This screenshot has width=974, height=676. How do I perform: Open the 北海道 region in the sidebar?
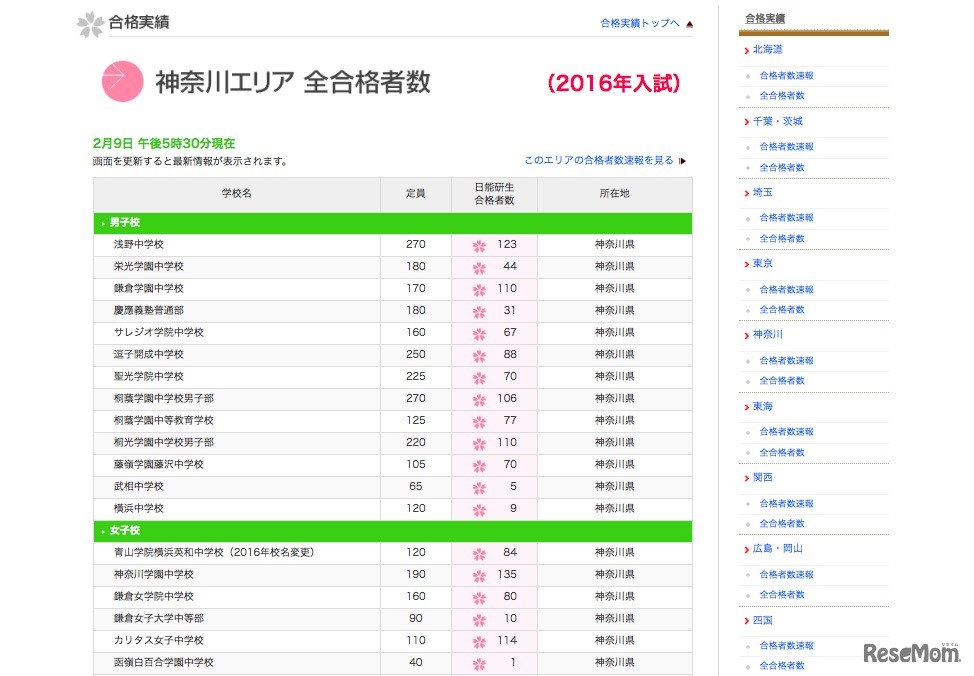pyautogui.click(x=767, y=49)
